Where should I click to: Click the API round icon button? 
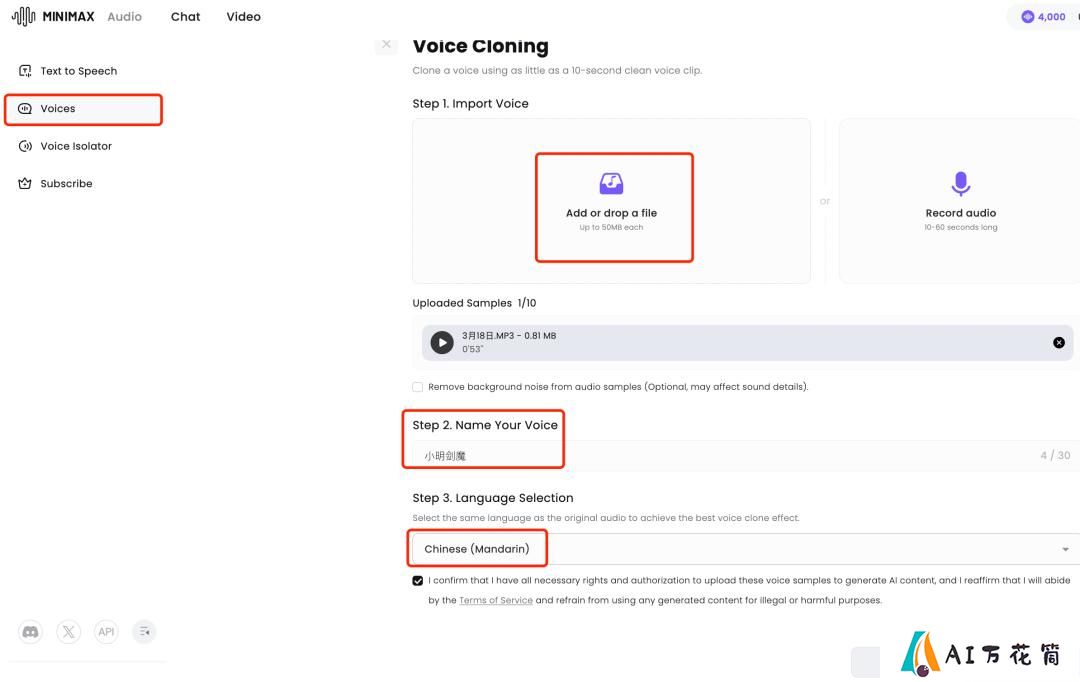coord(106,632)
